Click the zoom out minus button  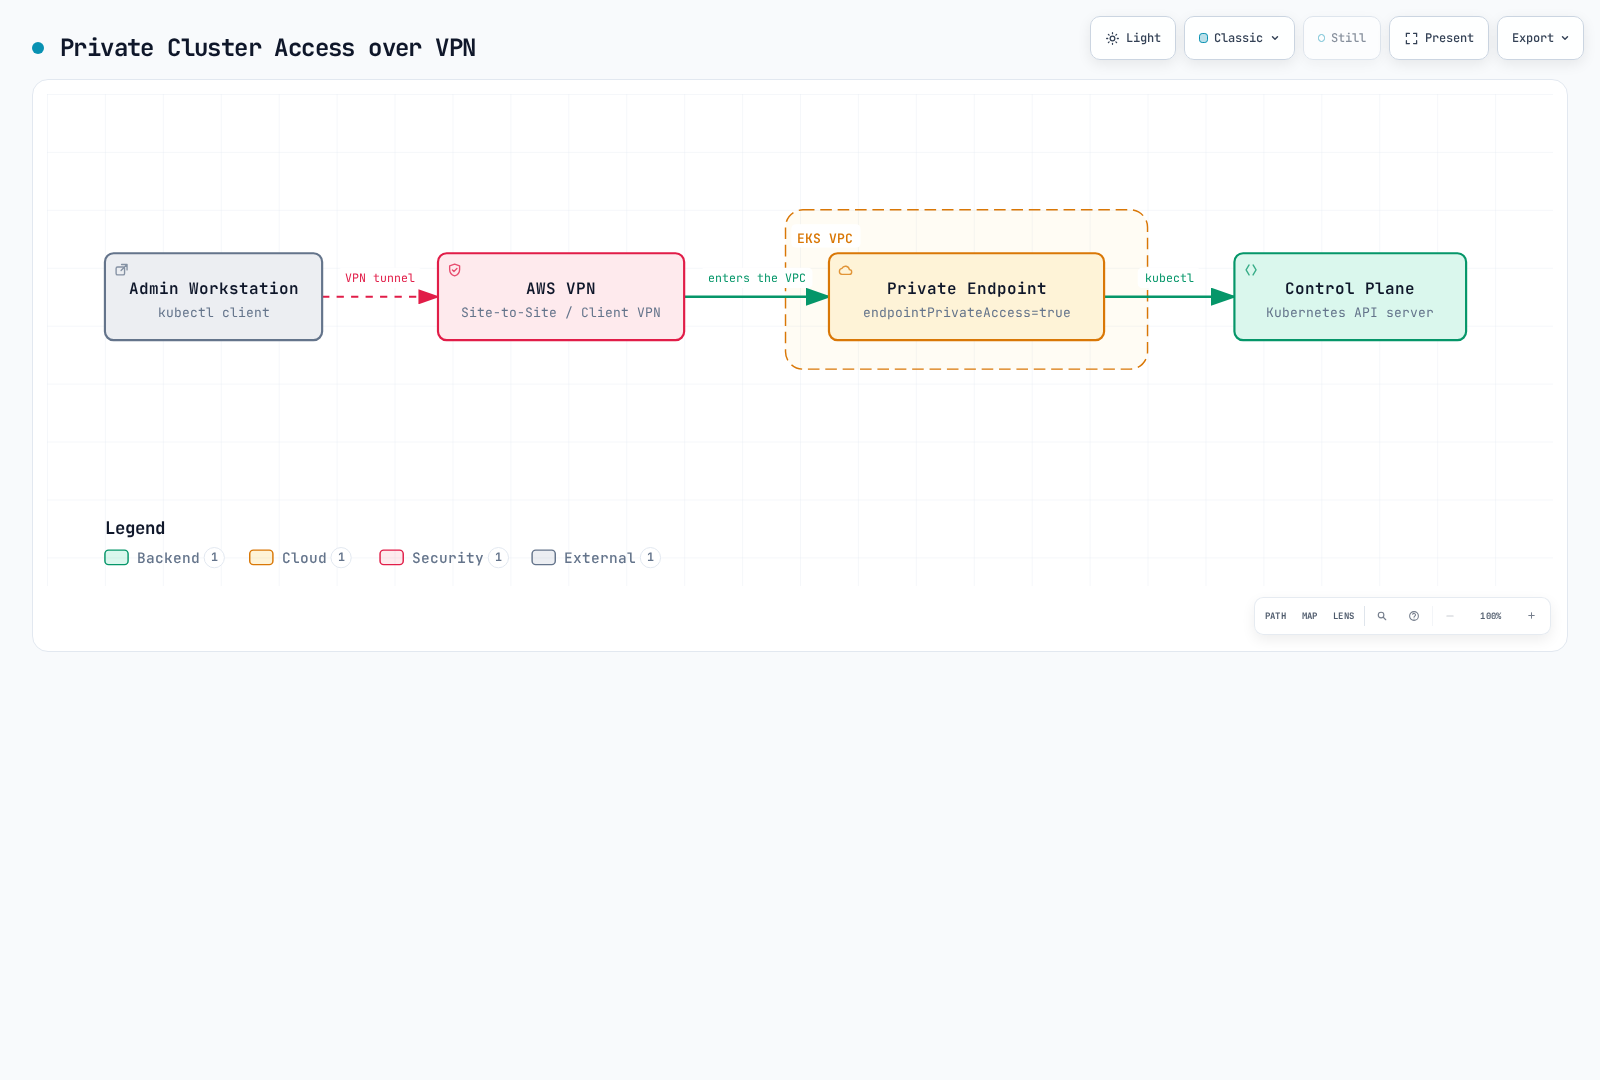pos(1450,616)
